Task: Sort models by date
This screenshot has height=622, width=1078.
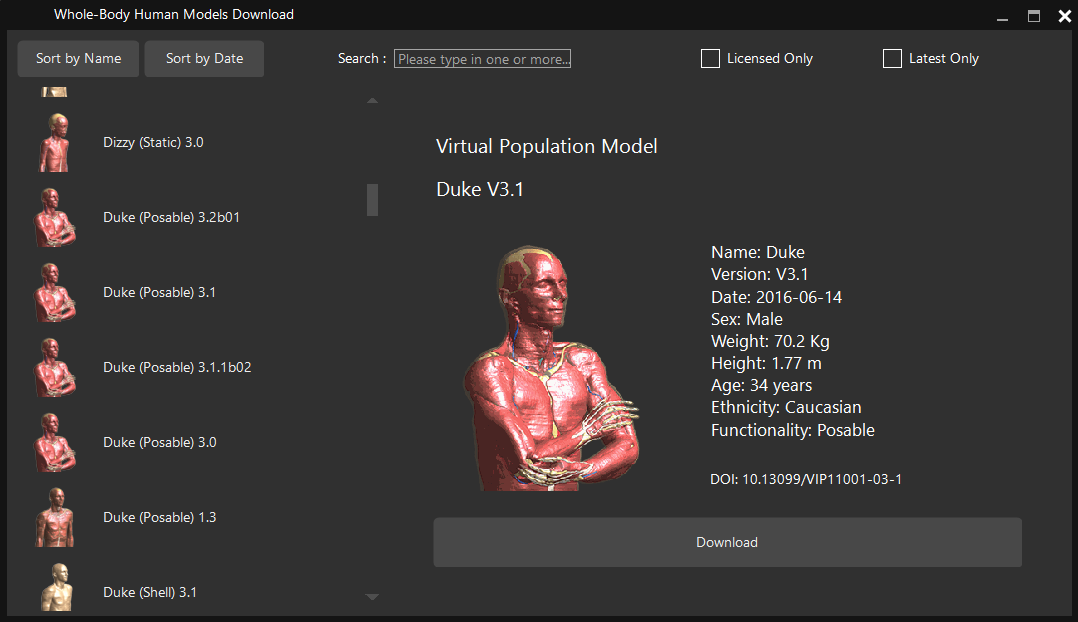Action: (204, 59)
